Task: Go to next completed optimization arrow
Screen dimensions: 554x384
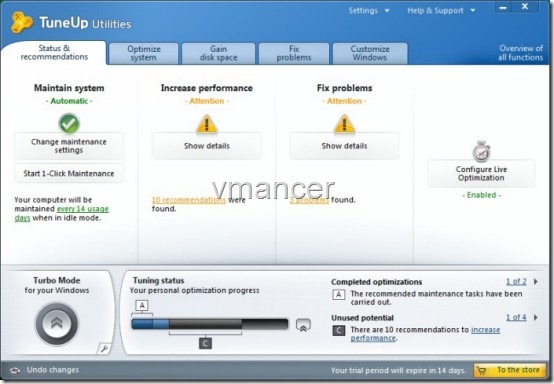Action: coord(536,282)
